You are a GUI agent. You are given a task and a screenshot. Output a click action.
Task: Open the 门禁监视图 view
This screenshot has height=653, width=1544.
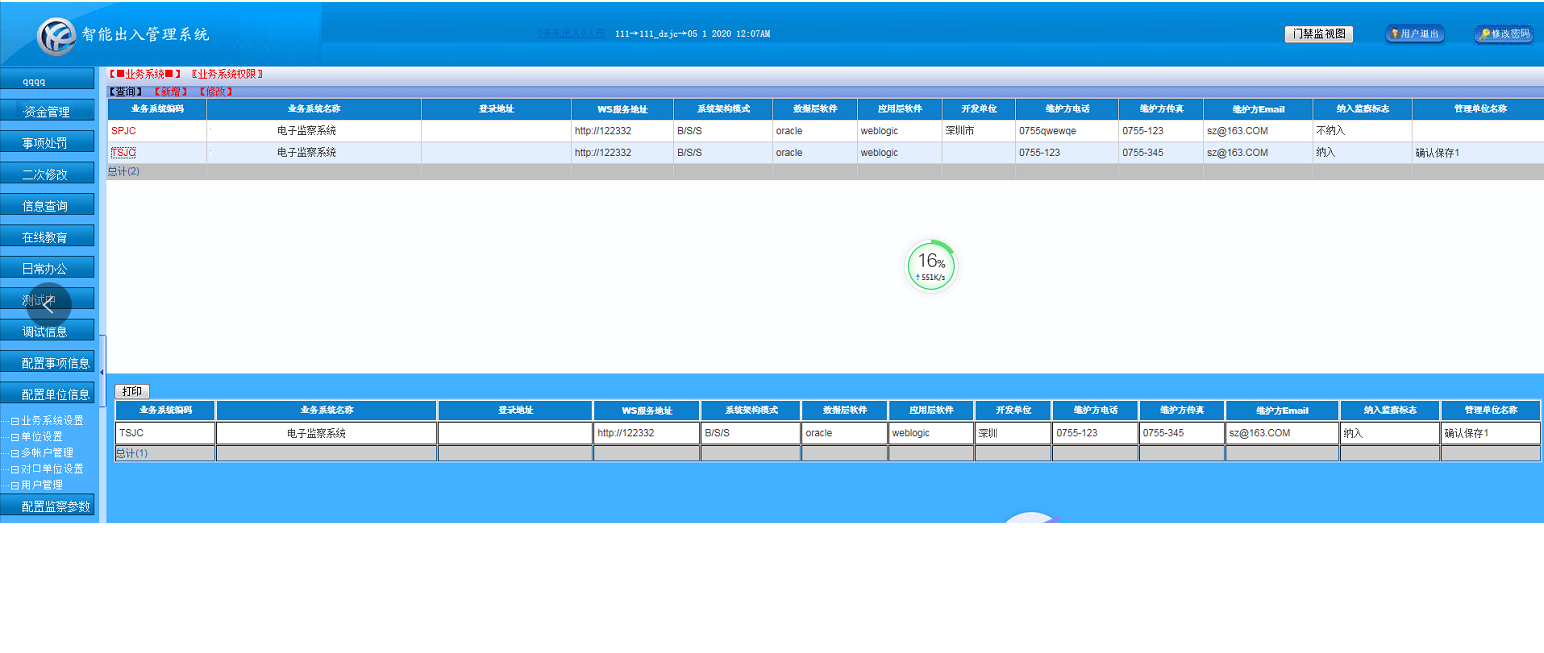coord(1318,34)
